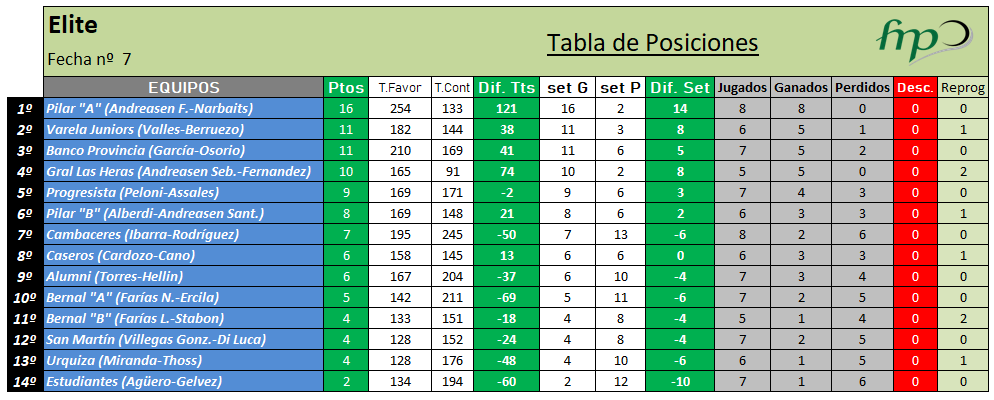
Task: Click the Varela Juniors team cell
Action: coord(146,129)
